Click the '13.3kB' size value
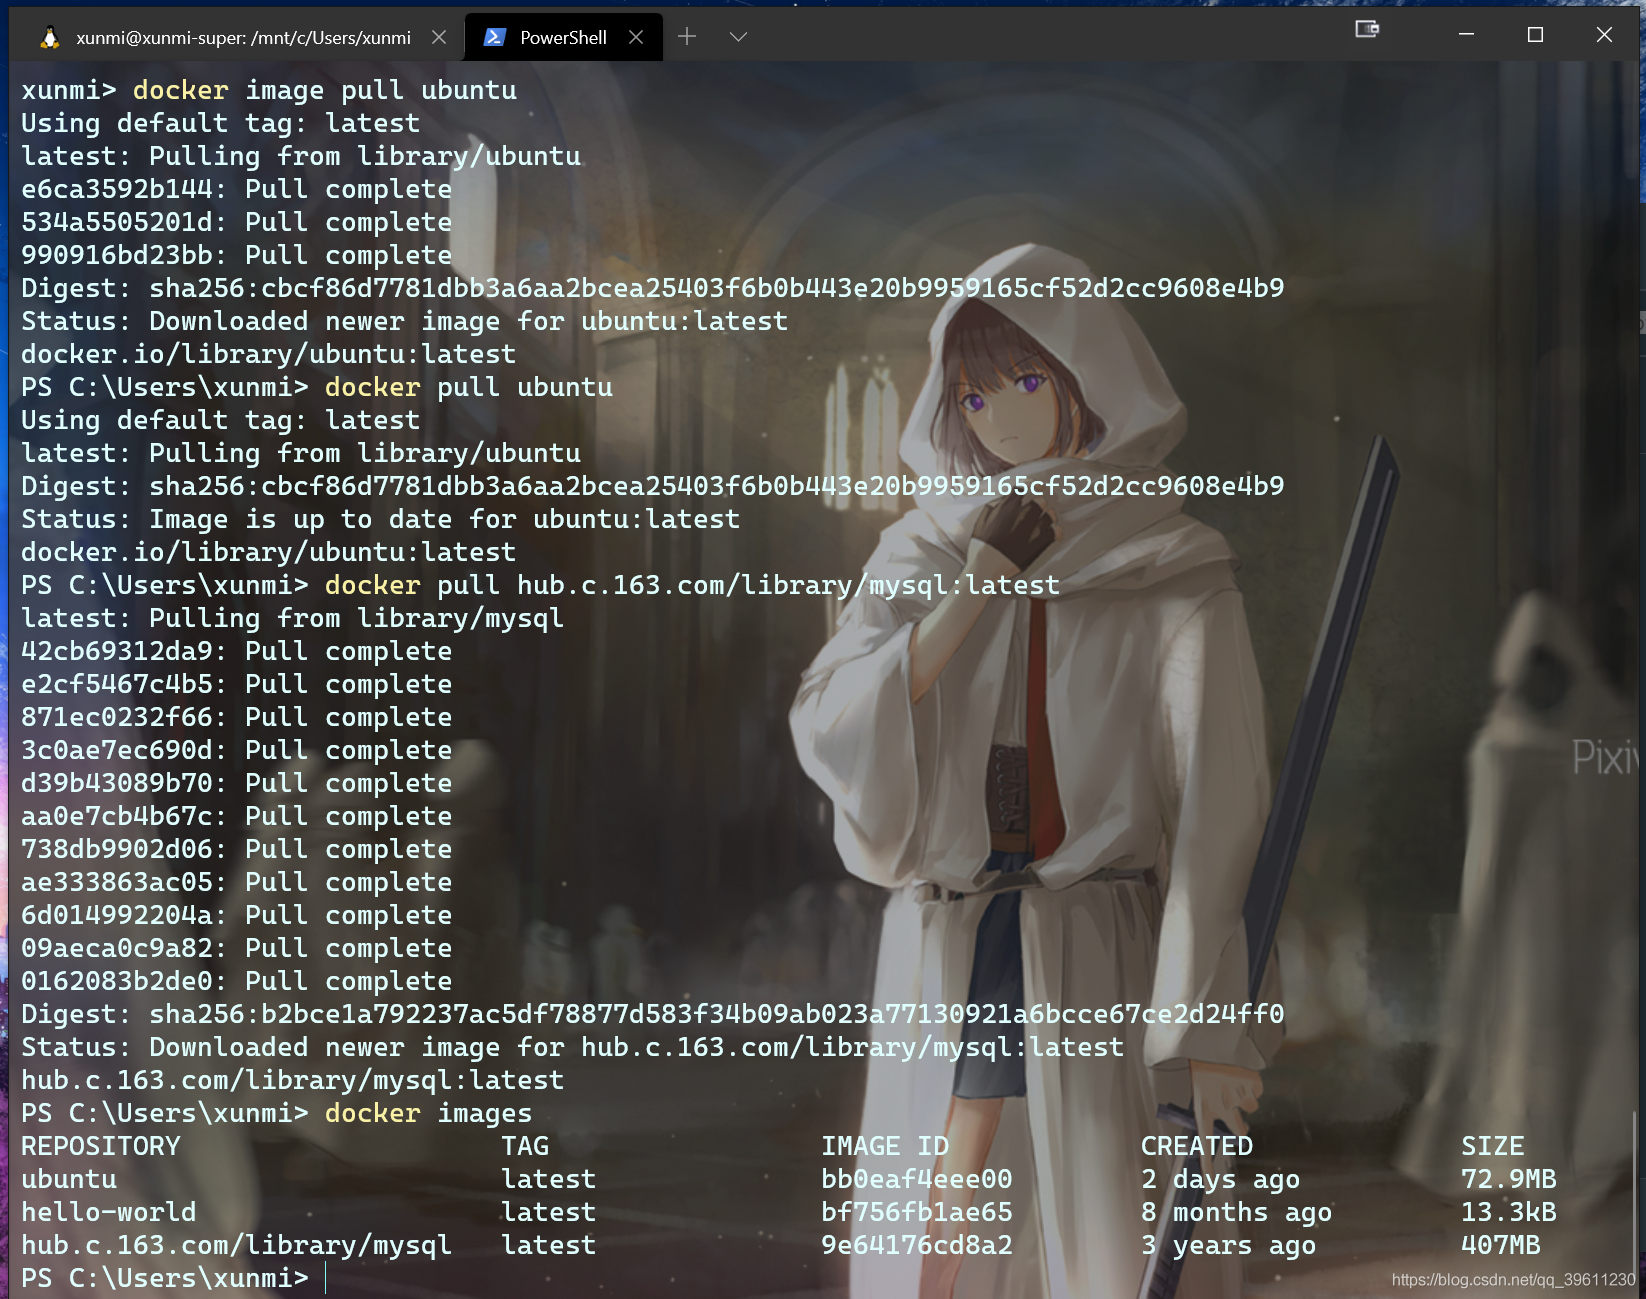Viewport: 1646px width, 1299px height. 1509,1212
